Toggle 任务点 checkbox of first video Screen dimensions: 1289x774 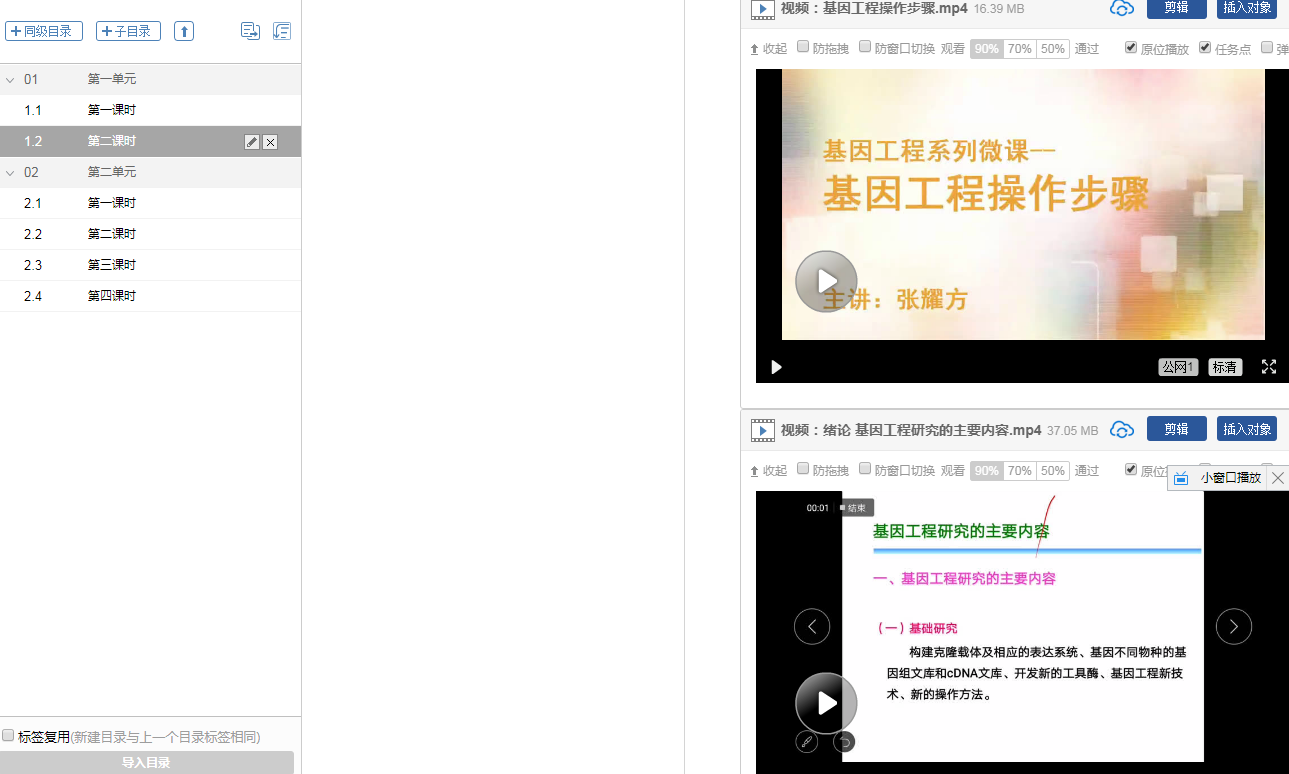coord(1205,47)
